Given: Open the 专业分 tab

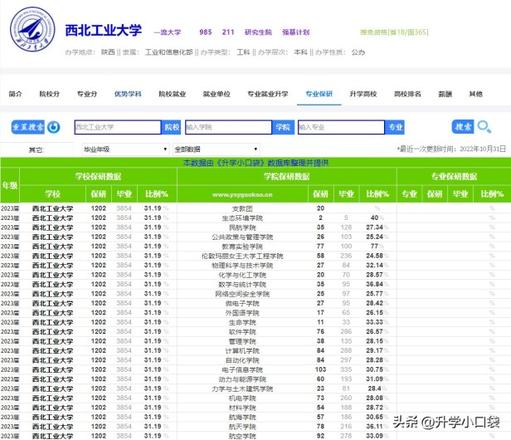Looking at the screenshot, I should click(87, 94).
